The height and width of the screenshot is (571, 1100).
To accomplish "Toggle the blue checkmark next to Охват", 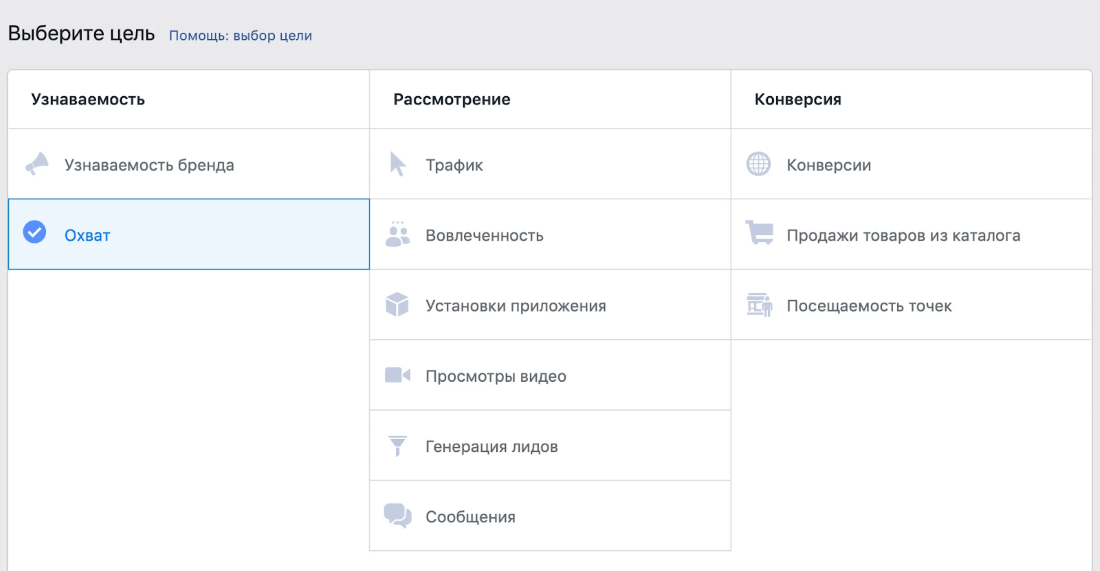I will (34, 232).
